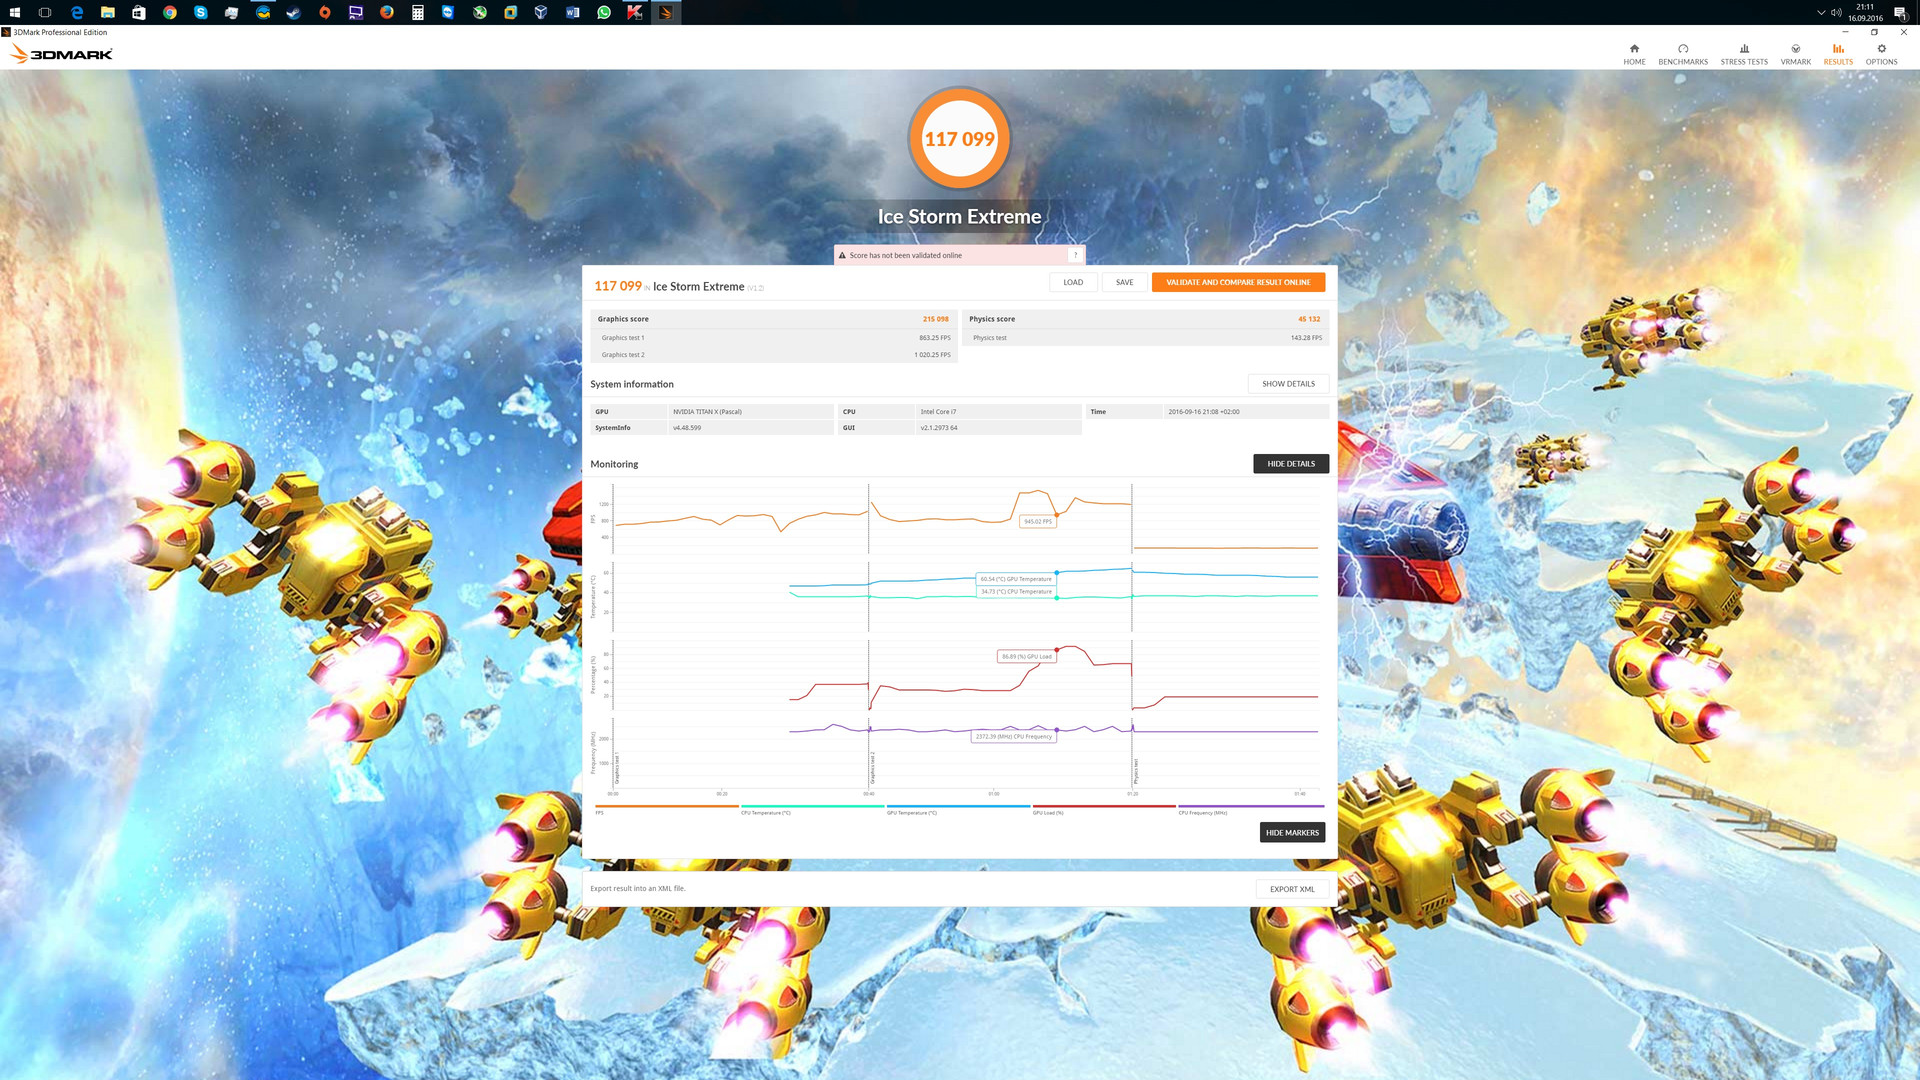Screen dimensions: 1920x1080
Task: Open the Stress Tests section
Action: (x=1744, y=54)
